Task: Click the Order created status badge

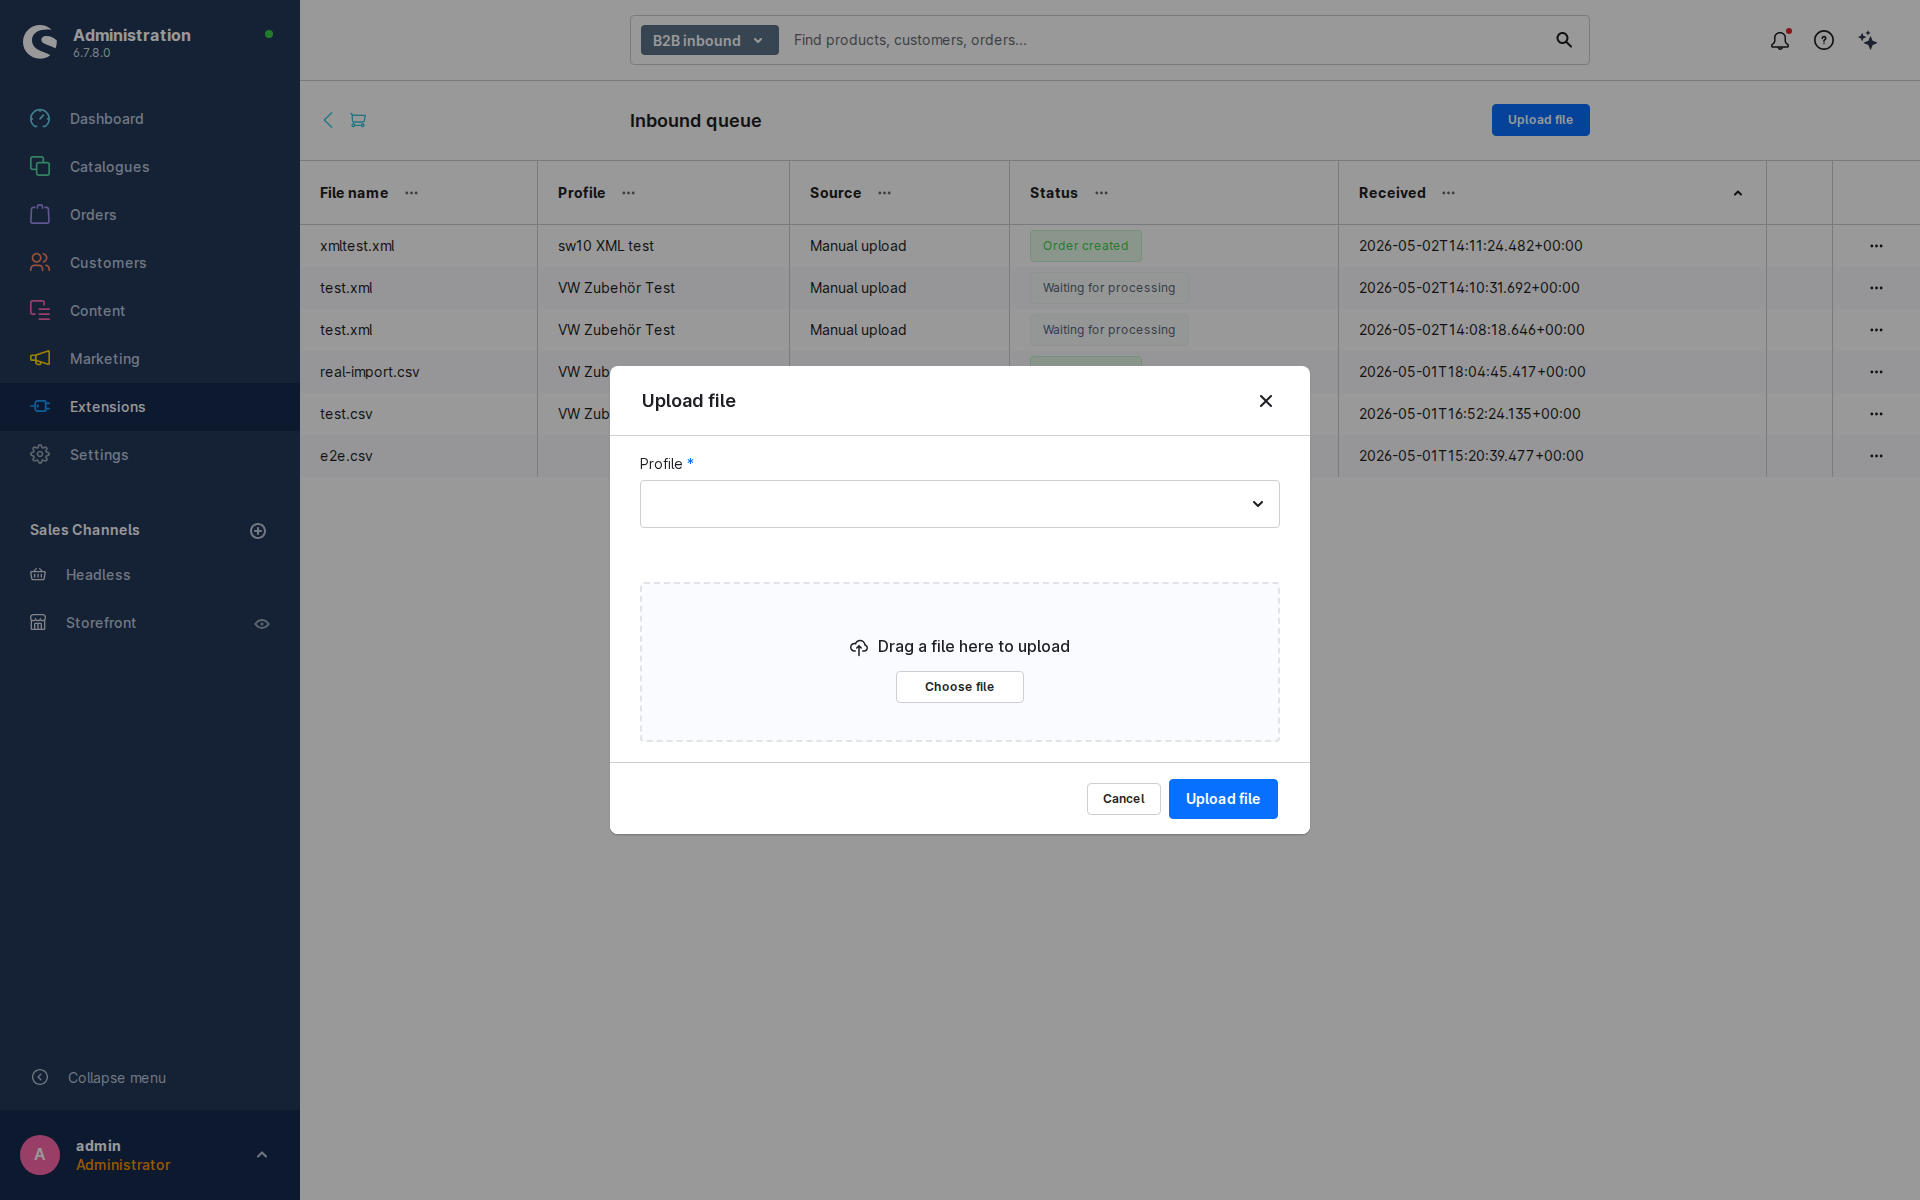Action: coord(1086,246)
